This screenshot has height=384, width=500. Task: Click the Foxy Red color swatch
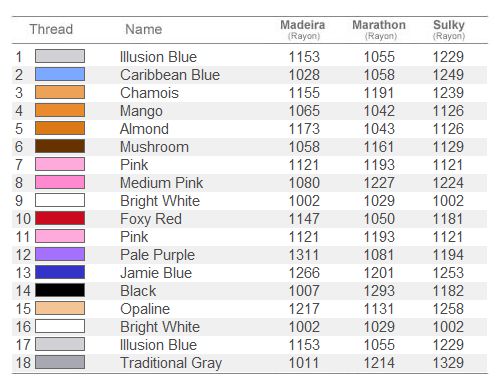60,218
